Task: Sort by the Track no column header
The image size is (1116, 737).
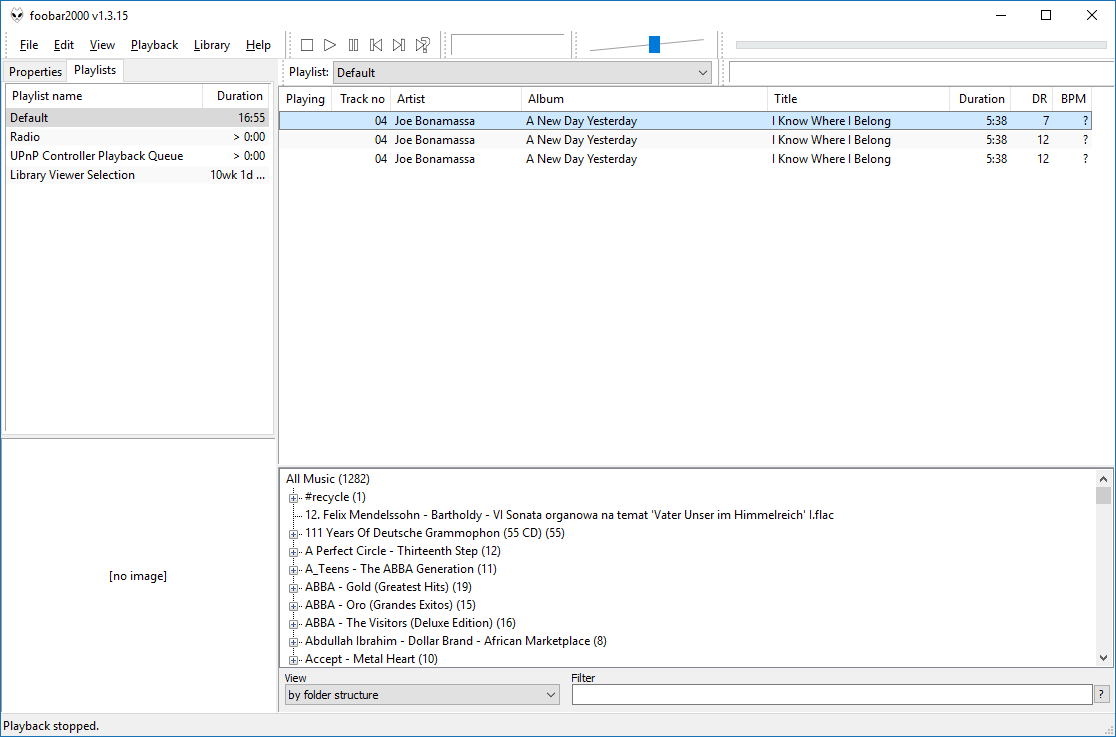Action: 362,99
